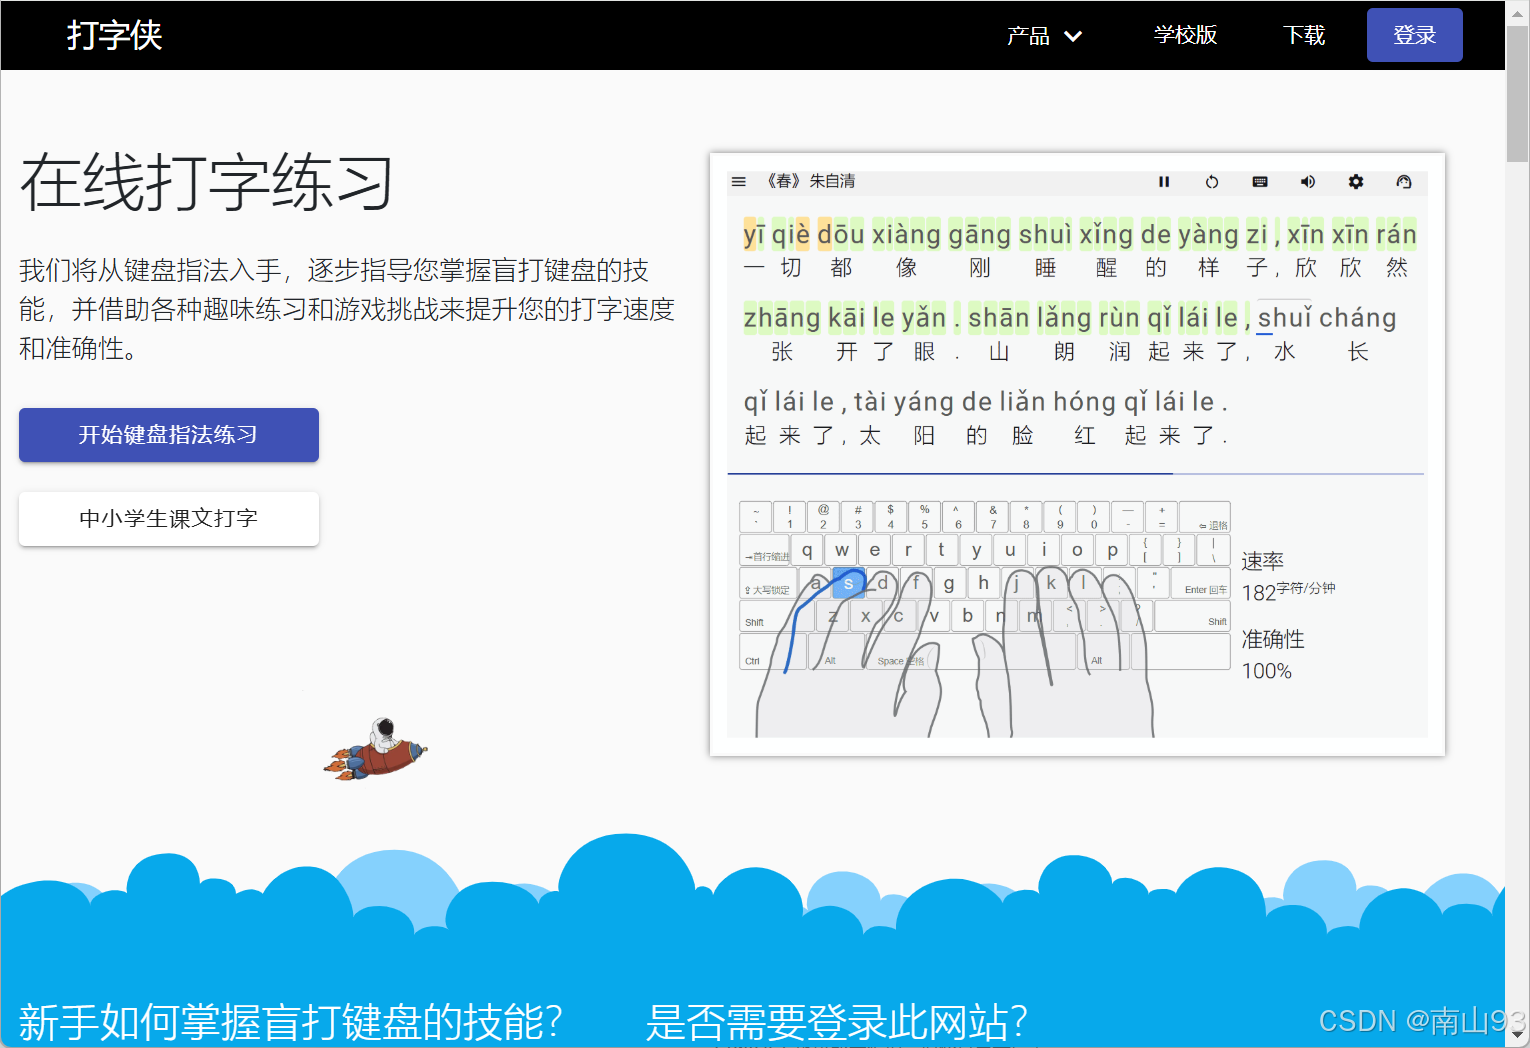The height and width of the screenshot is (1048, 1530).
Task: Click the 打字侠 site logo
Action: point(114,35)
